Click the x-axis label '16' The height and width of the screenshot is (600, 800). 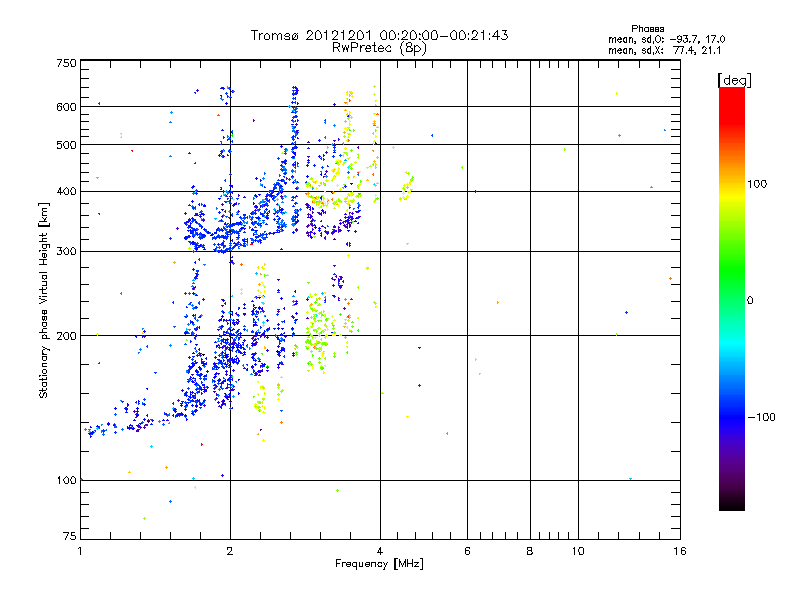(x=680, y=551)
